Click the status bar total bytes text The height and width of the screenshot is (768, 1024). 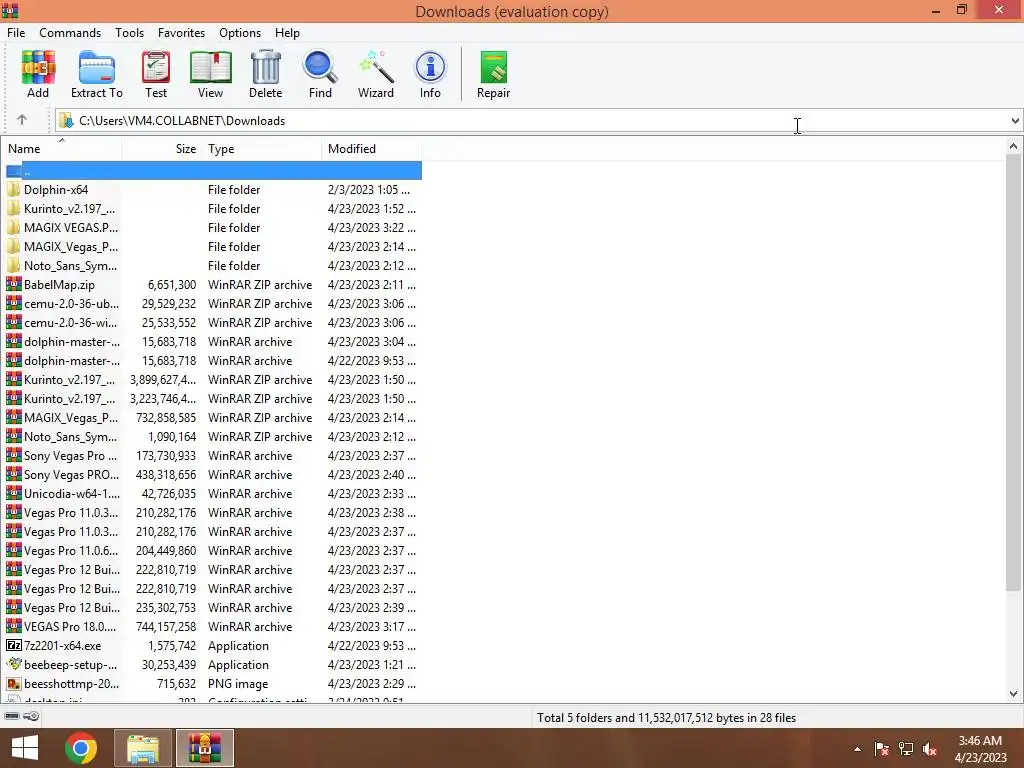[666, 717]
